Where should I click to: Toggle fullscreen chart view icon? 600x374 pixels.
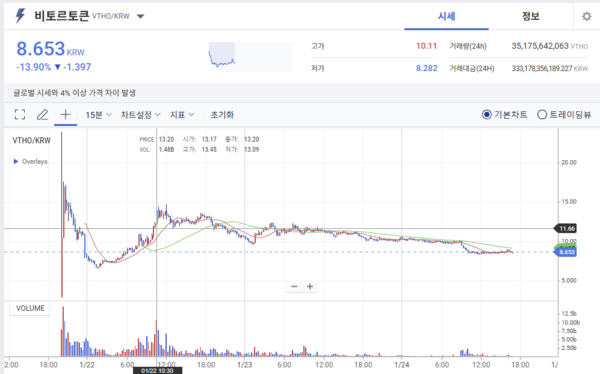(x=20, y=114)
